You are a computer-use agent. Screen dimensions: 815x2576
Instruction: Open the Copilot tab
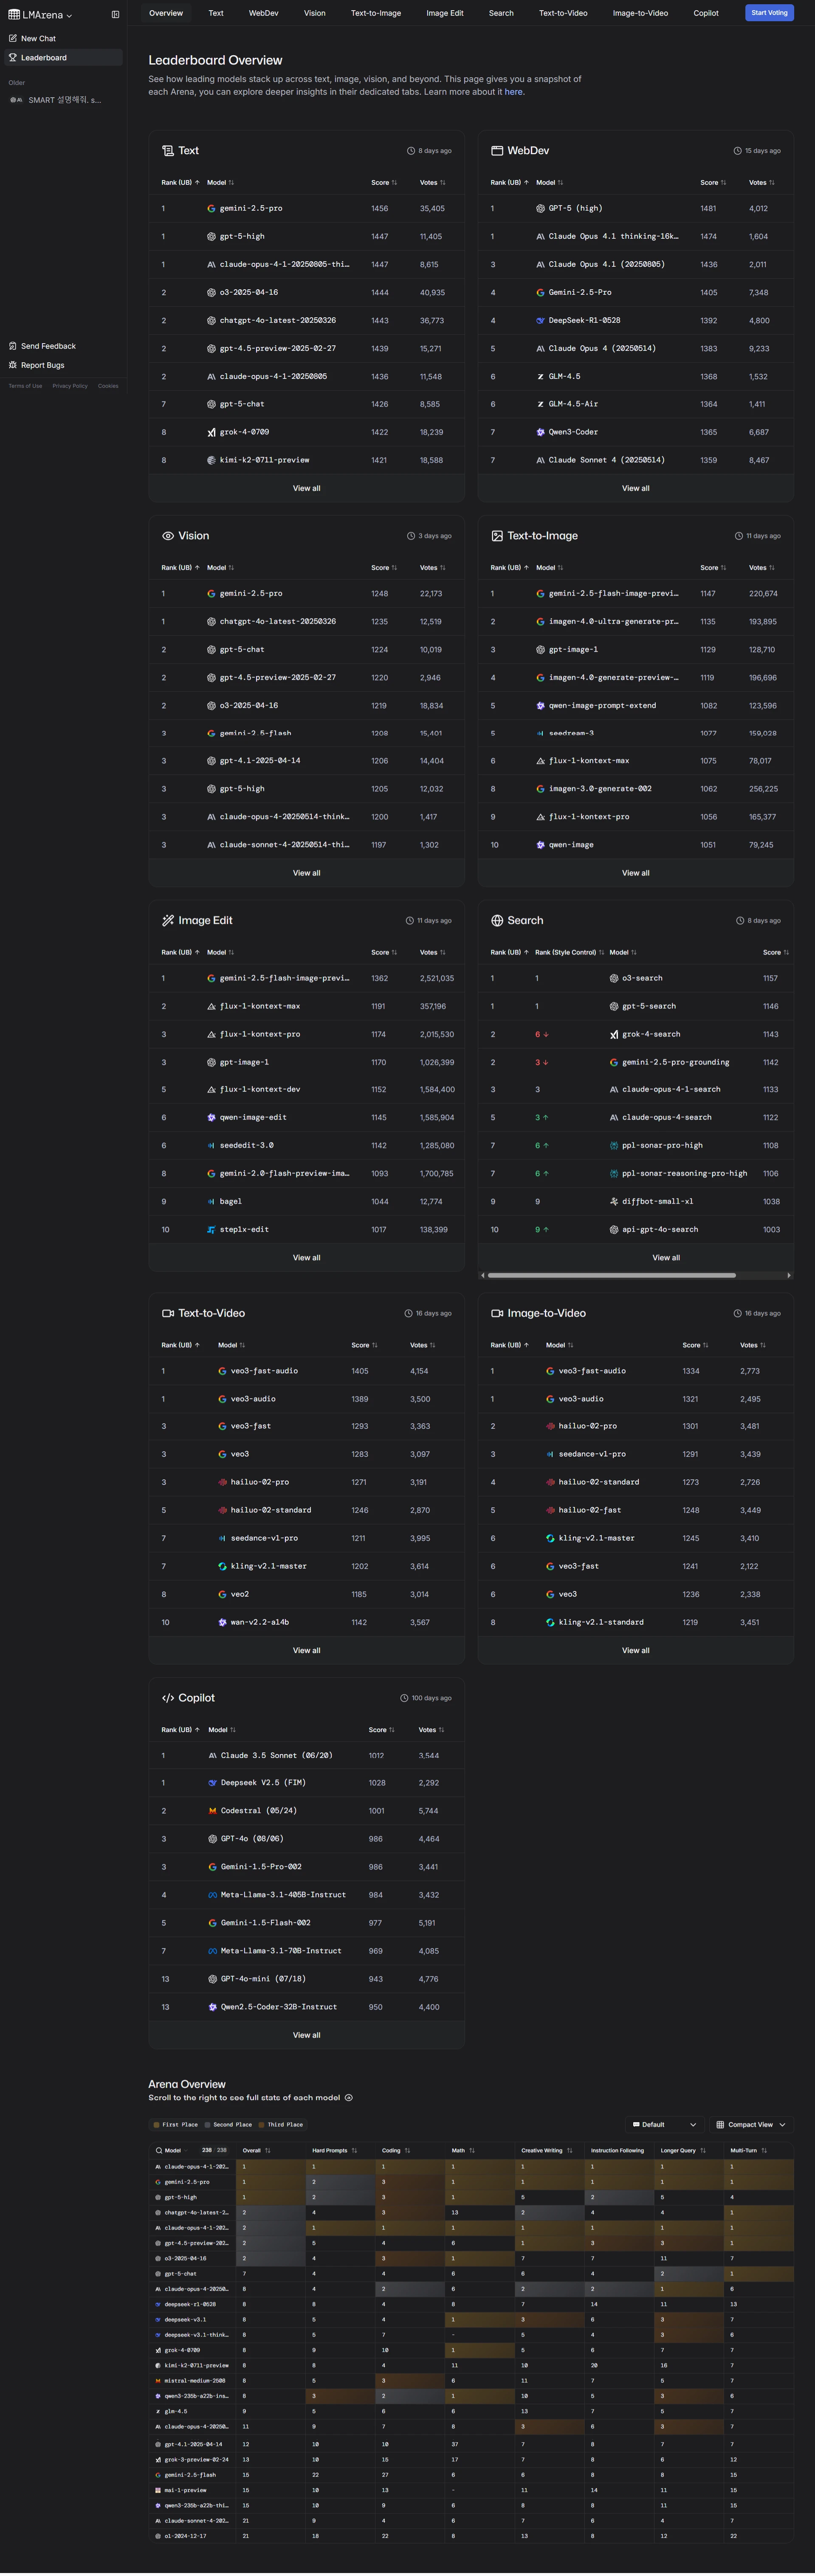point(706,13)
